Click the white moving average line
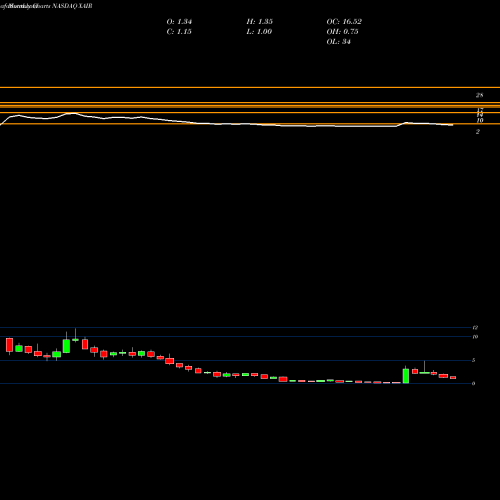Screen dimensions: 500x500 pyautogui.click(x=227, y=124)
